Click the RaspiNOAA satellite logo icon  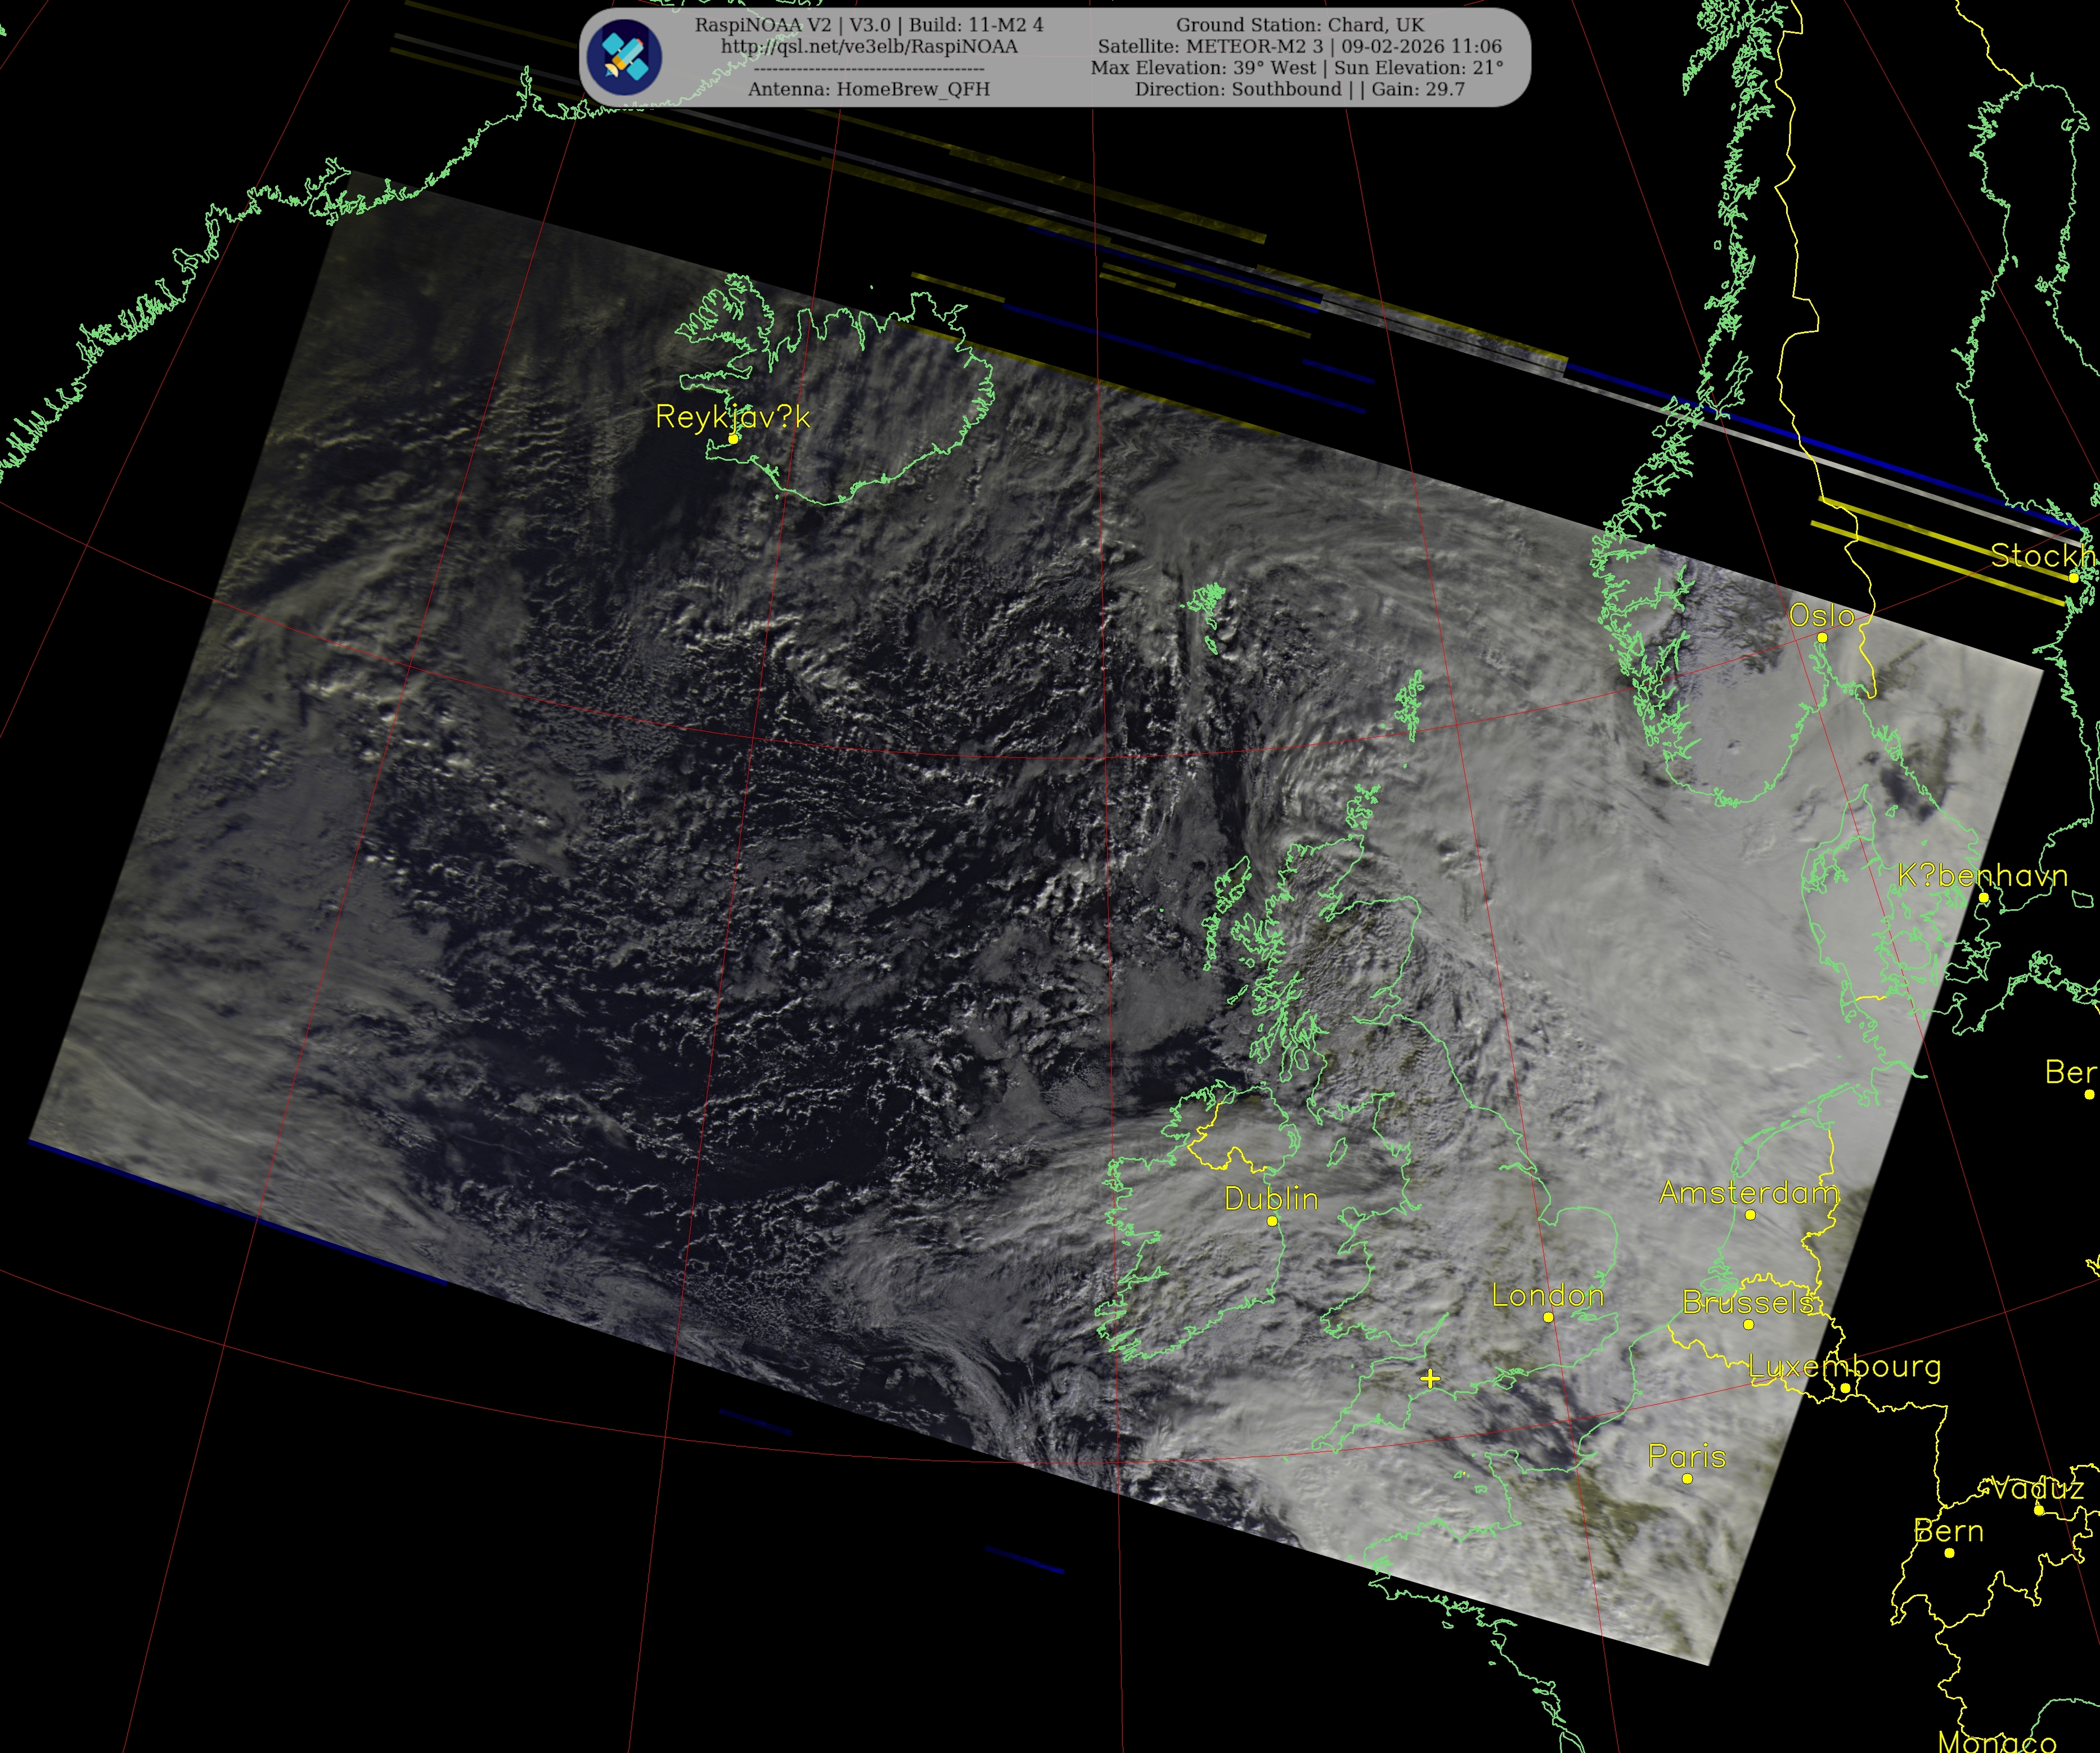[x=624, y=56]
